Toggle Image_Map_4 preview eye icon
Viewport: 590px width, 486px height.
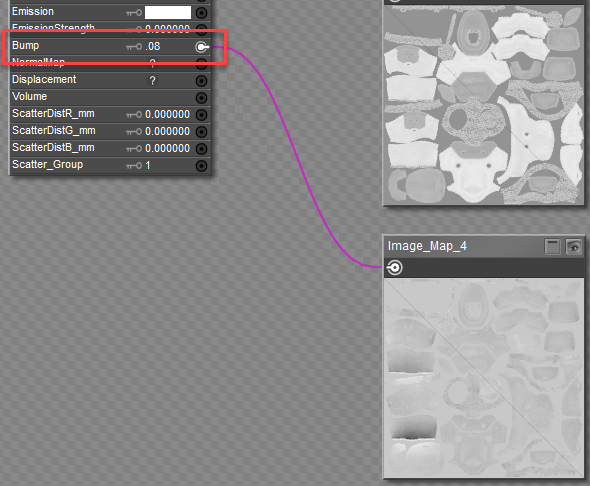[x=574, y=247]
